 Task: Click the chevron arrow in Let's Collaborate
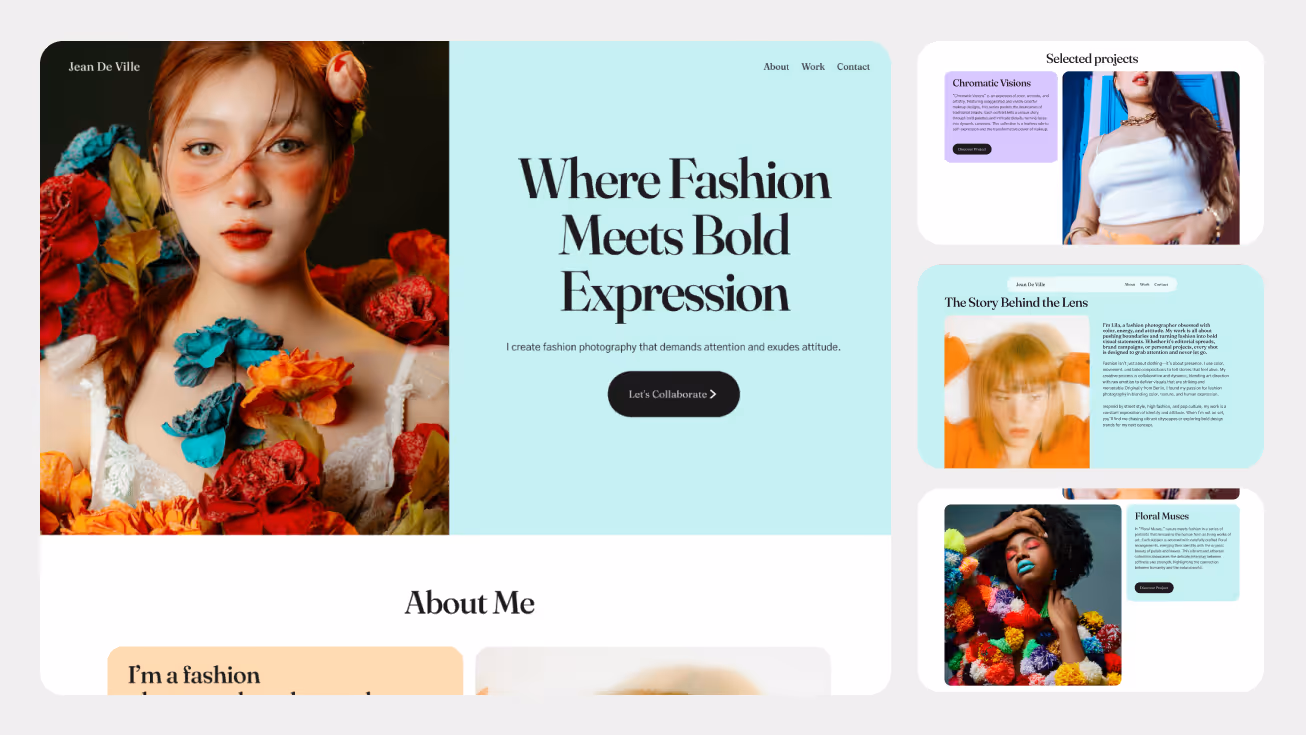point(713,394)
